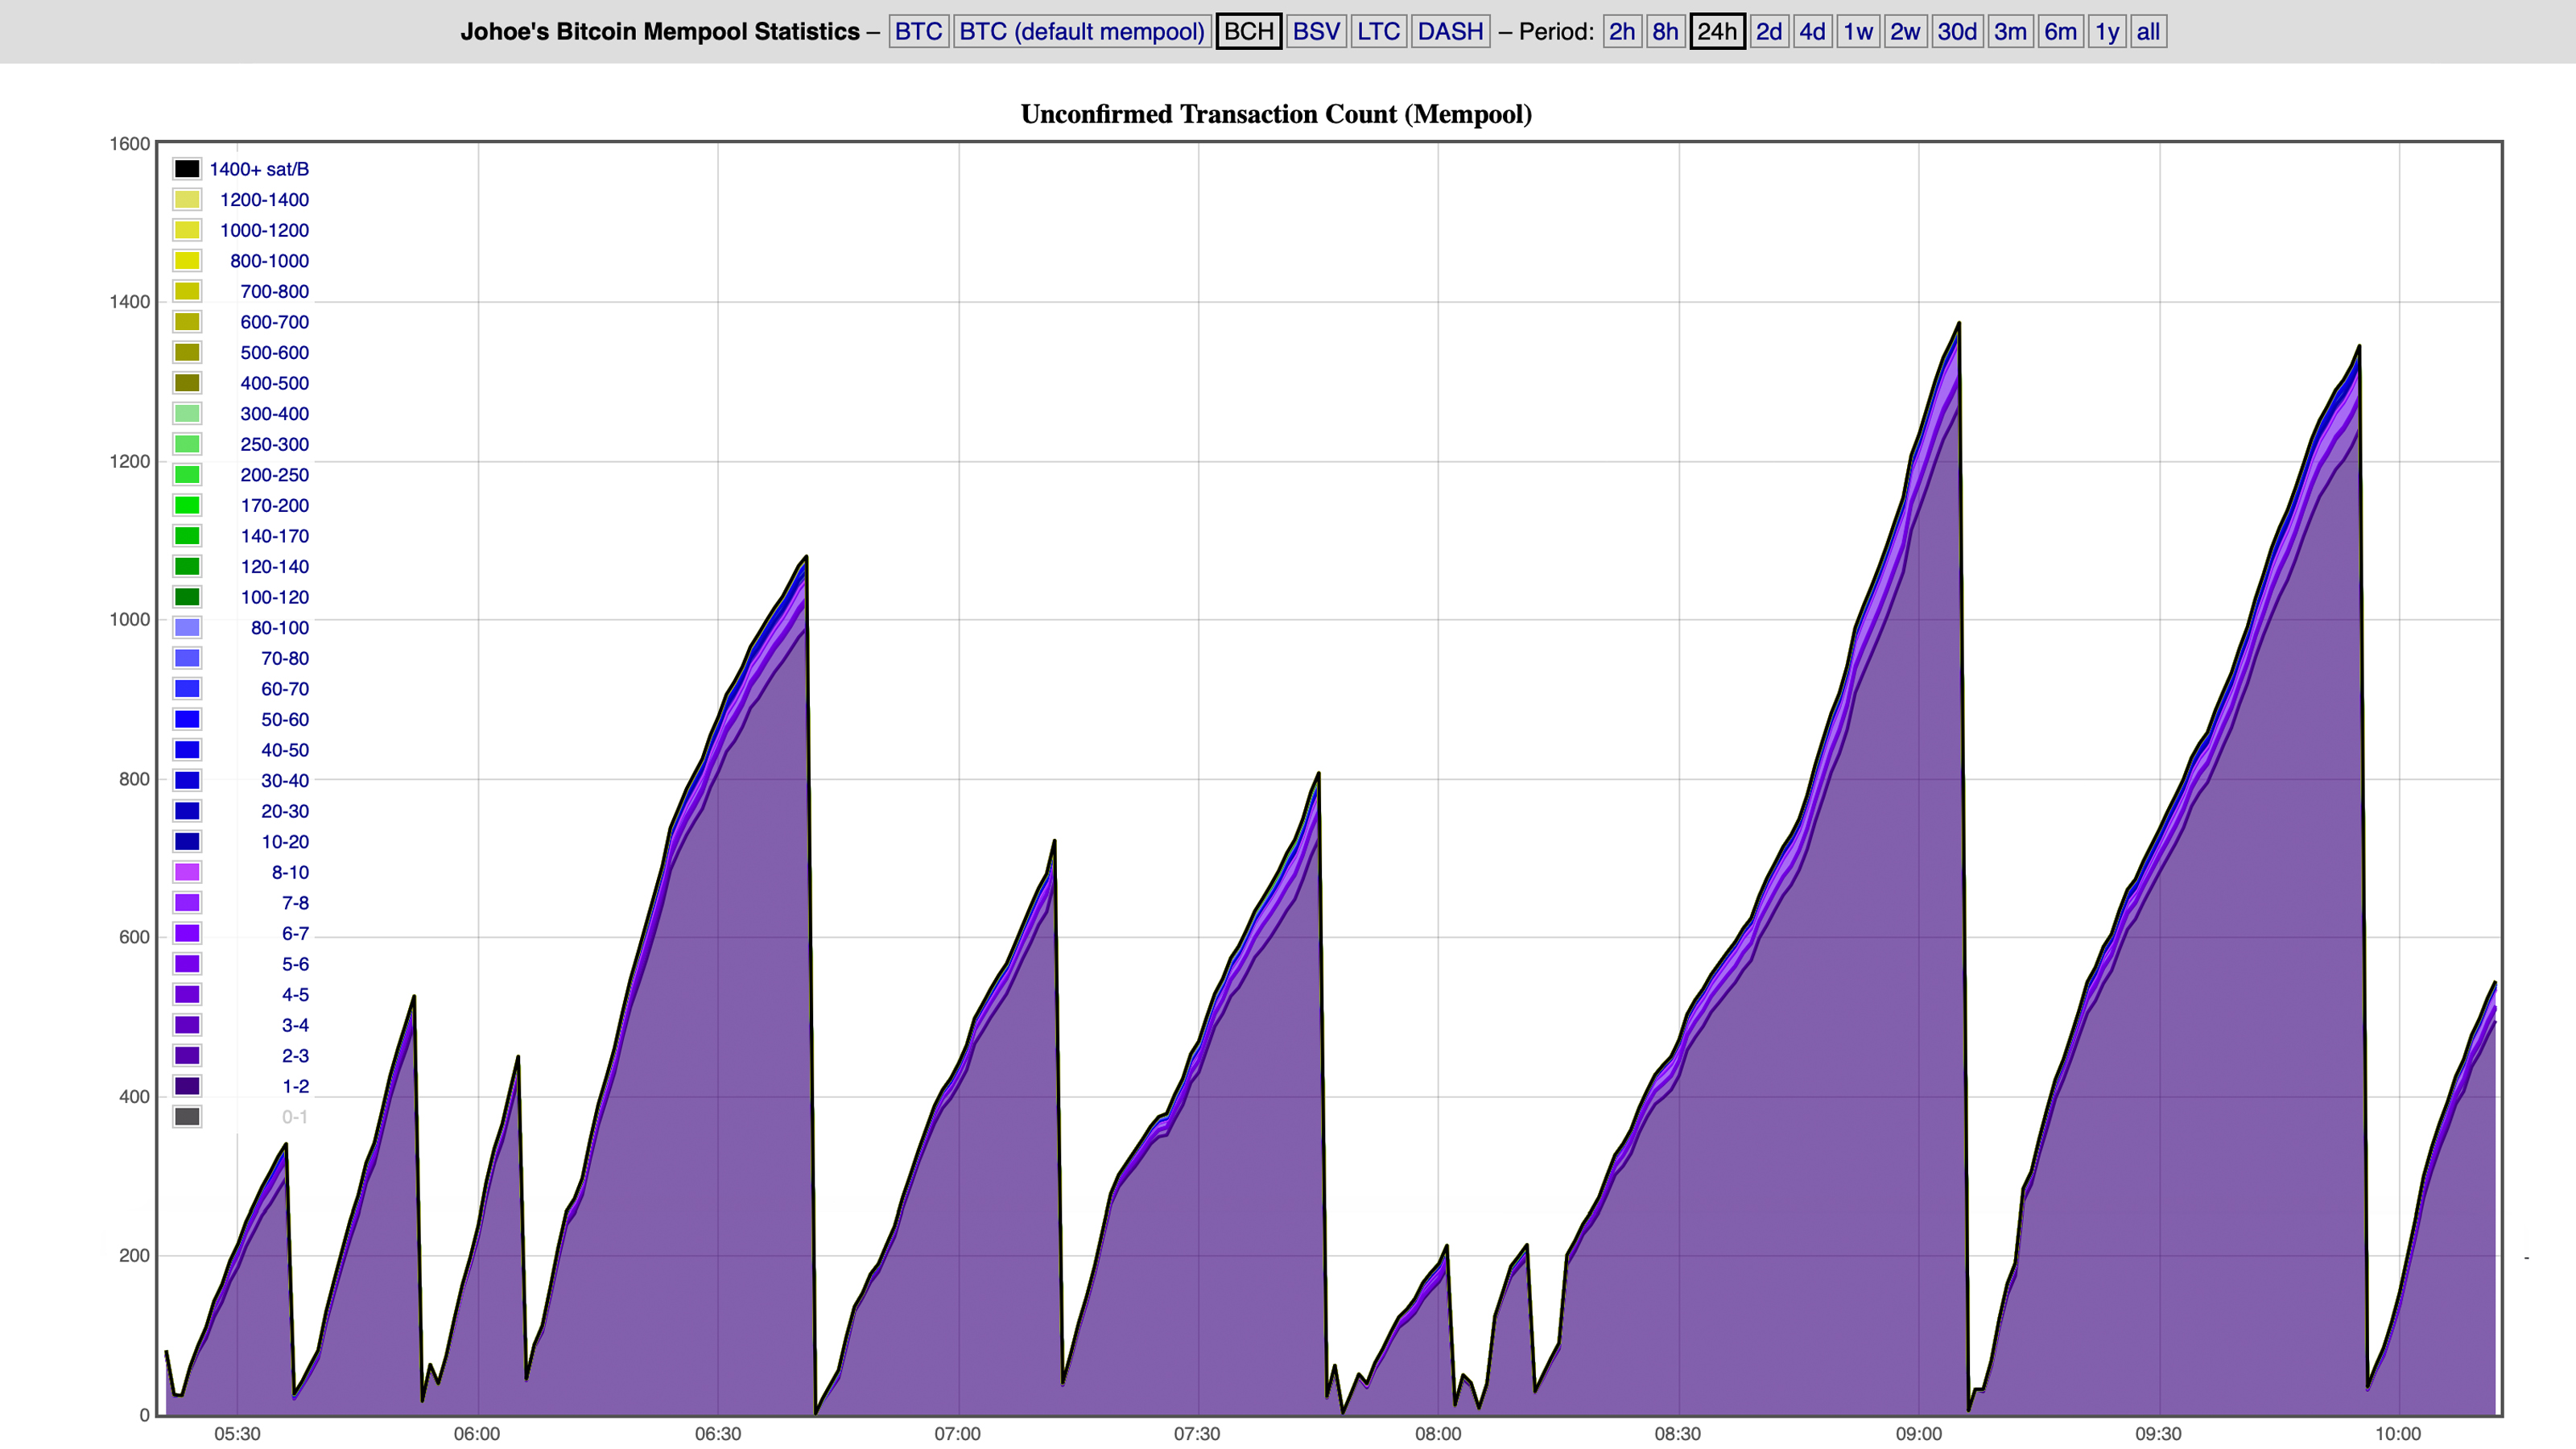Open BTC (default mempool) view
Screen dimensions: 2576x1449
point(1082,32)
